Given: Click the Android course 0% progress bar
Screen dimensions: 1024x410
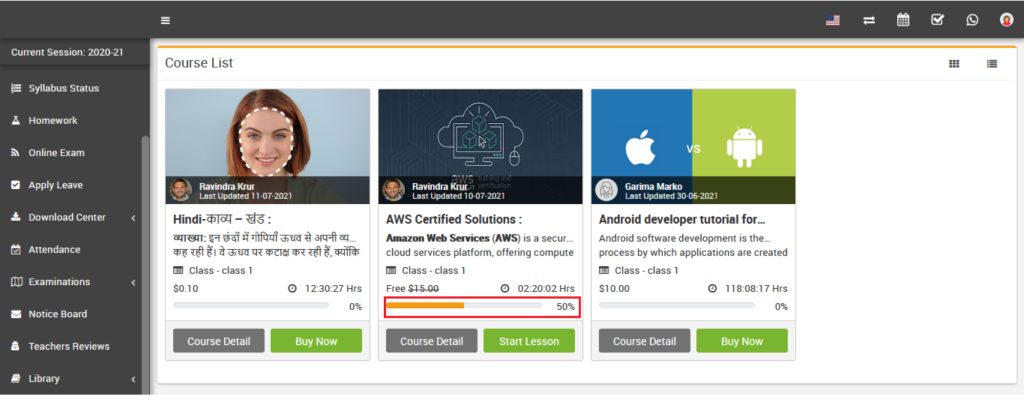Looking at the screenshot, I should coord(677,305).
